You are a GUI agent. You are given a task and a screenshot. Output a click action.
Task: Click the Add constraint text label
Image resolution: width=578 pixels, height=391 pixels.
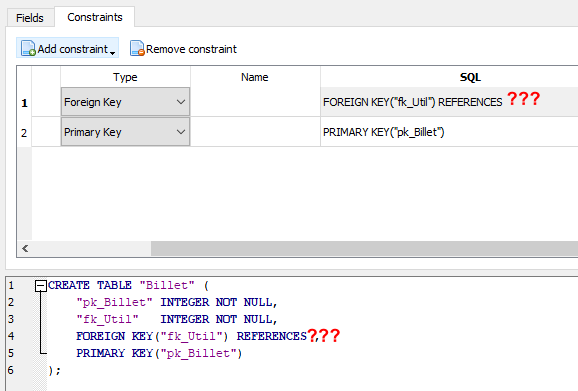coord(73,49)
